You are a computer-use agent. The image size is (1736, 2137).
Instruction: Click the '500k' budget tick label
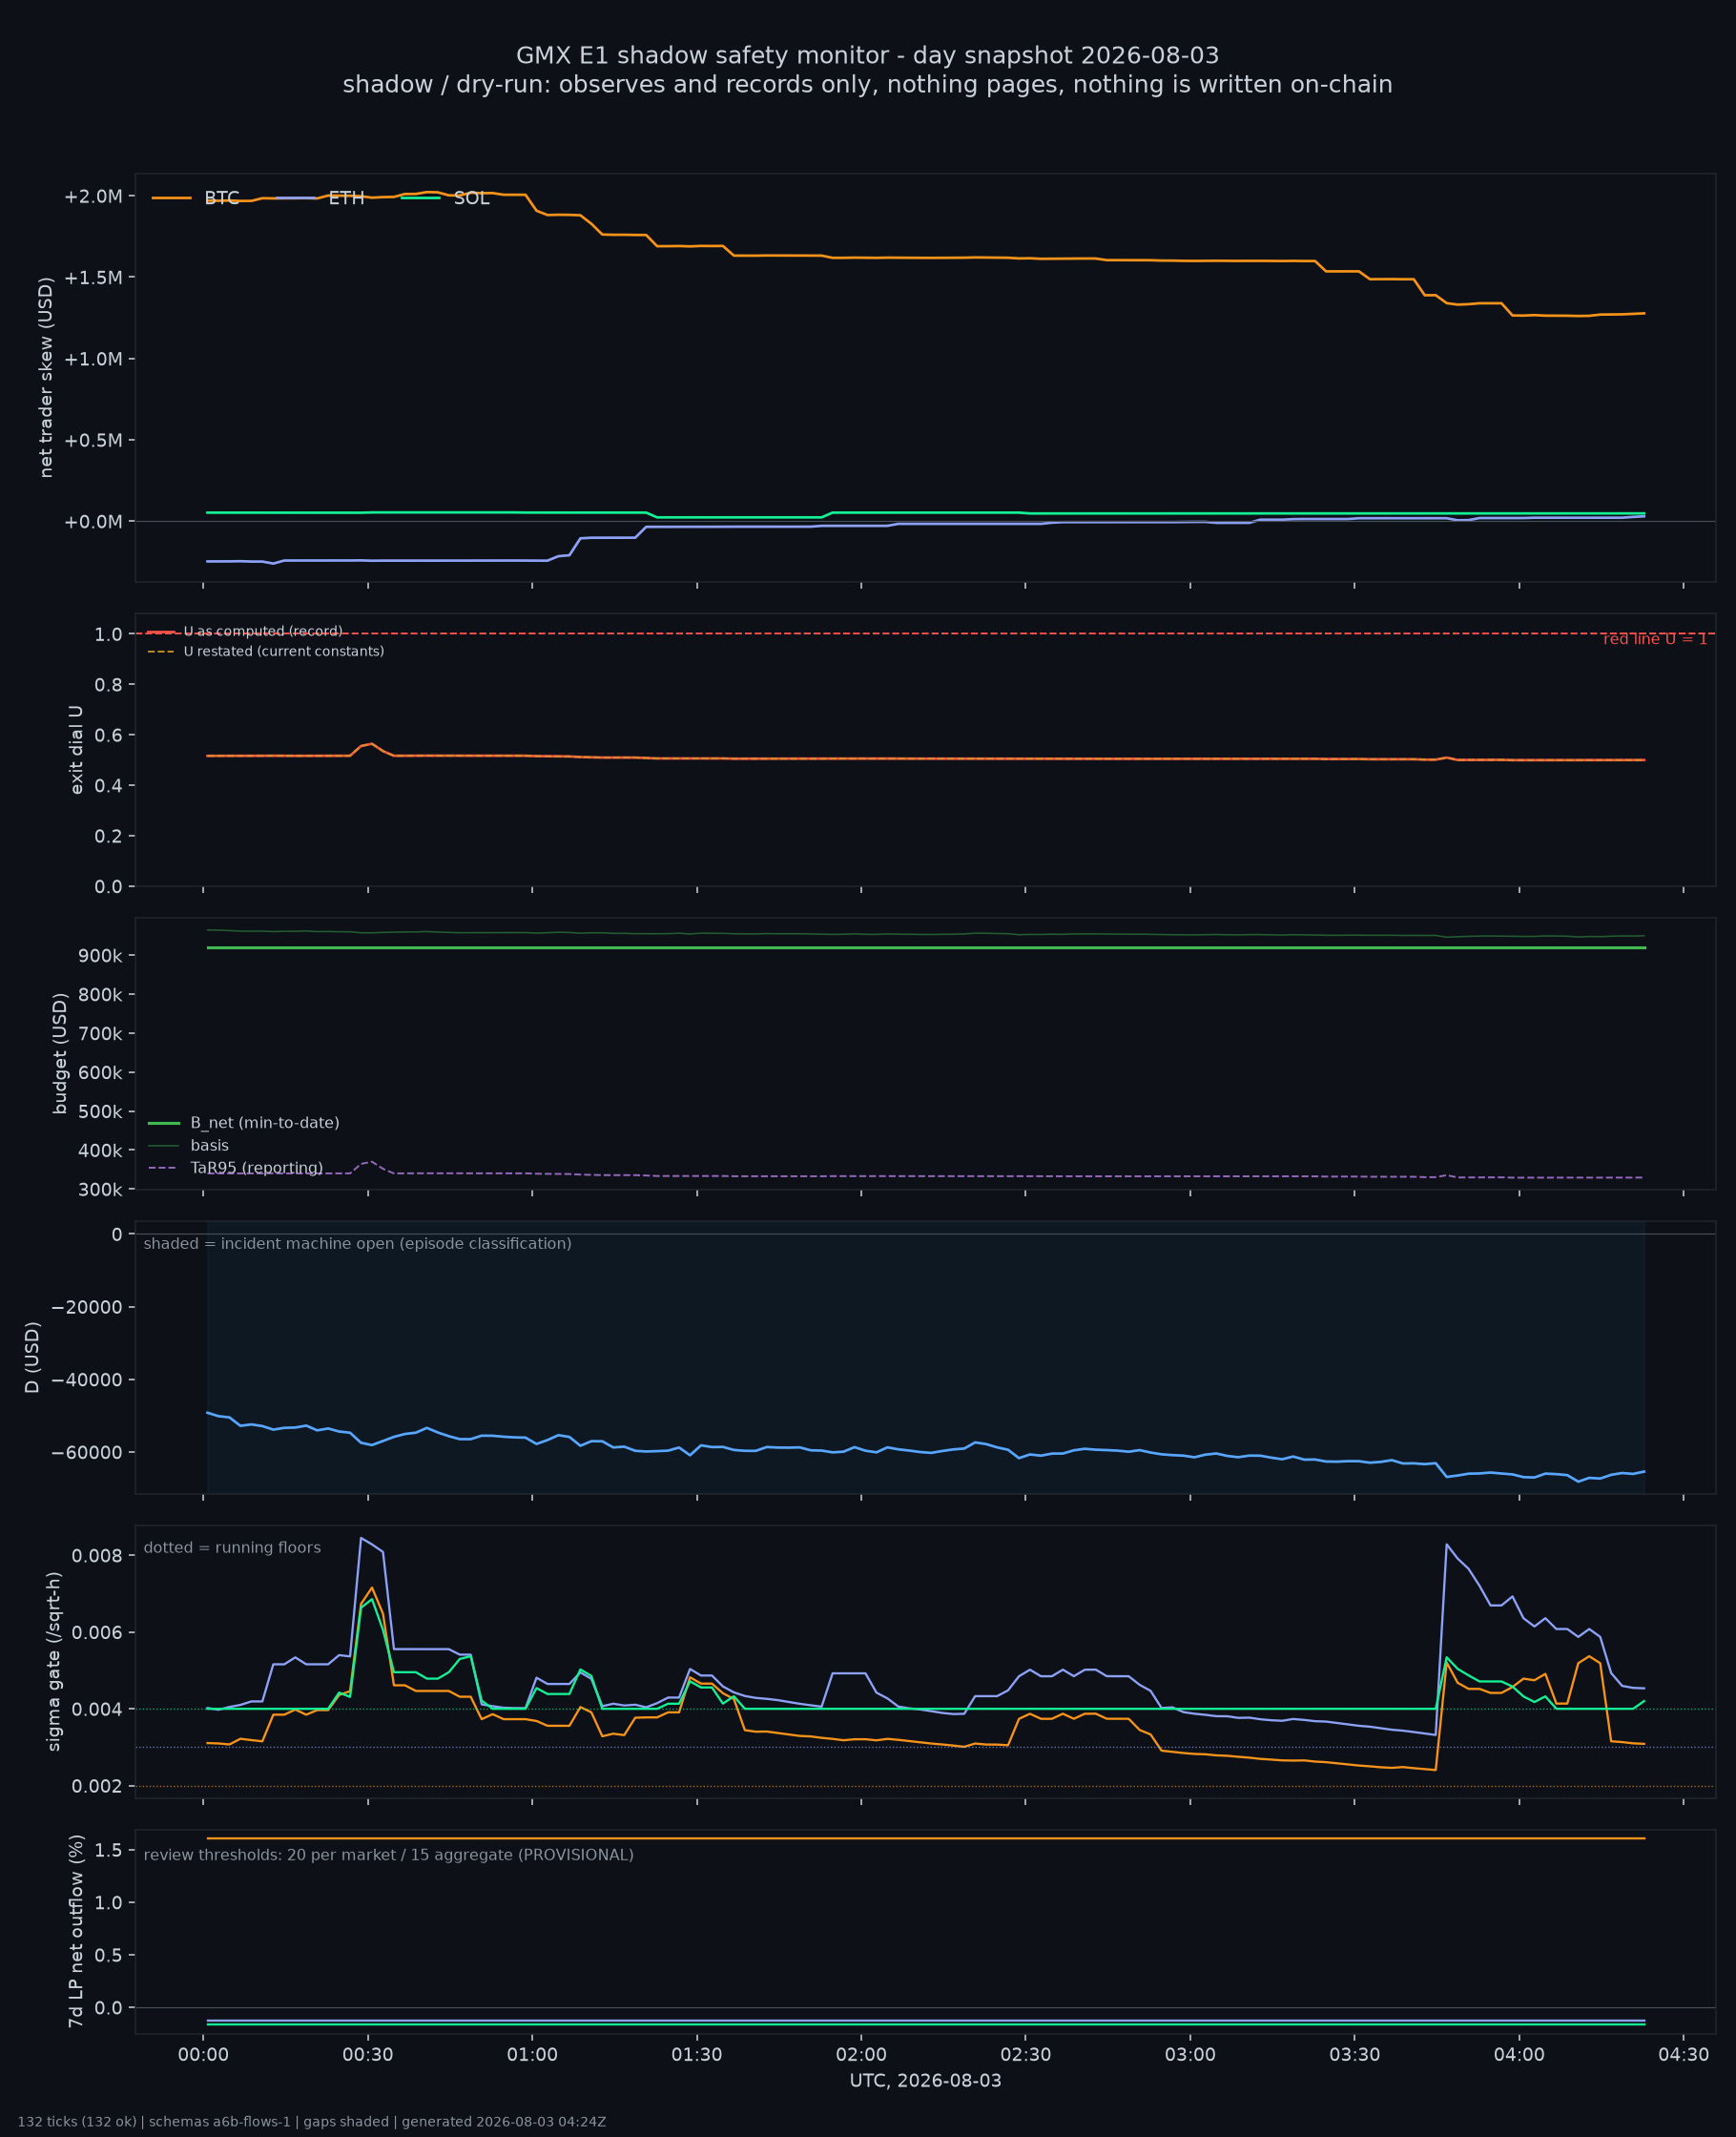pos(100,1112)
